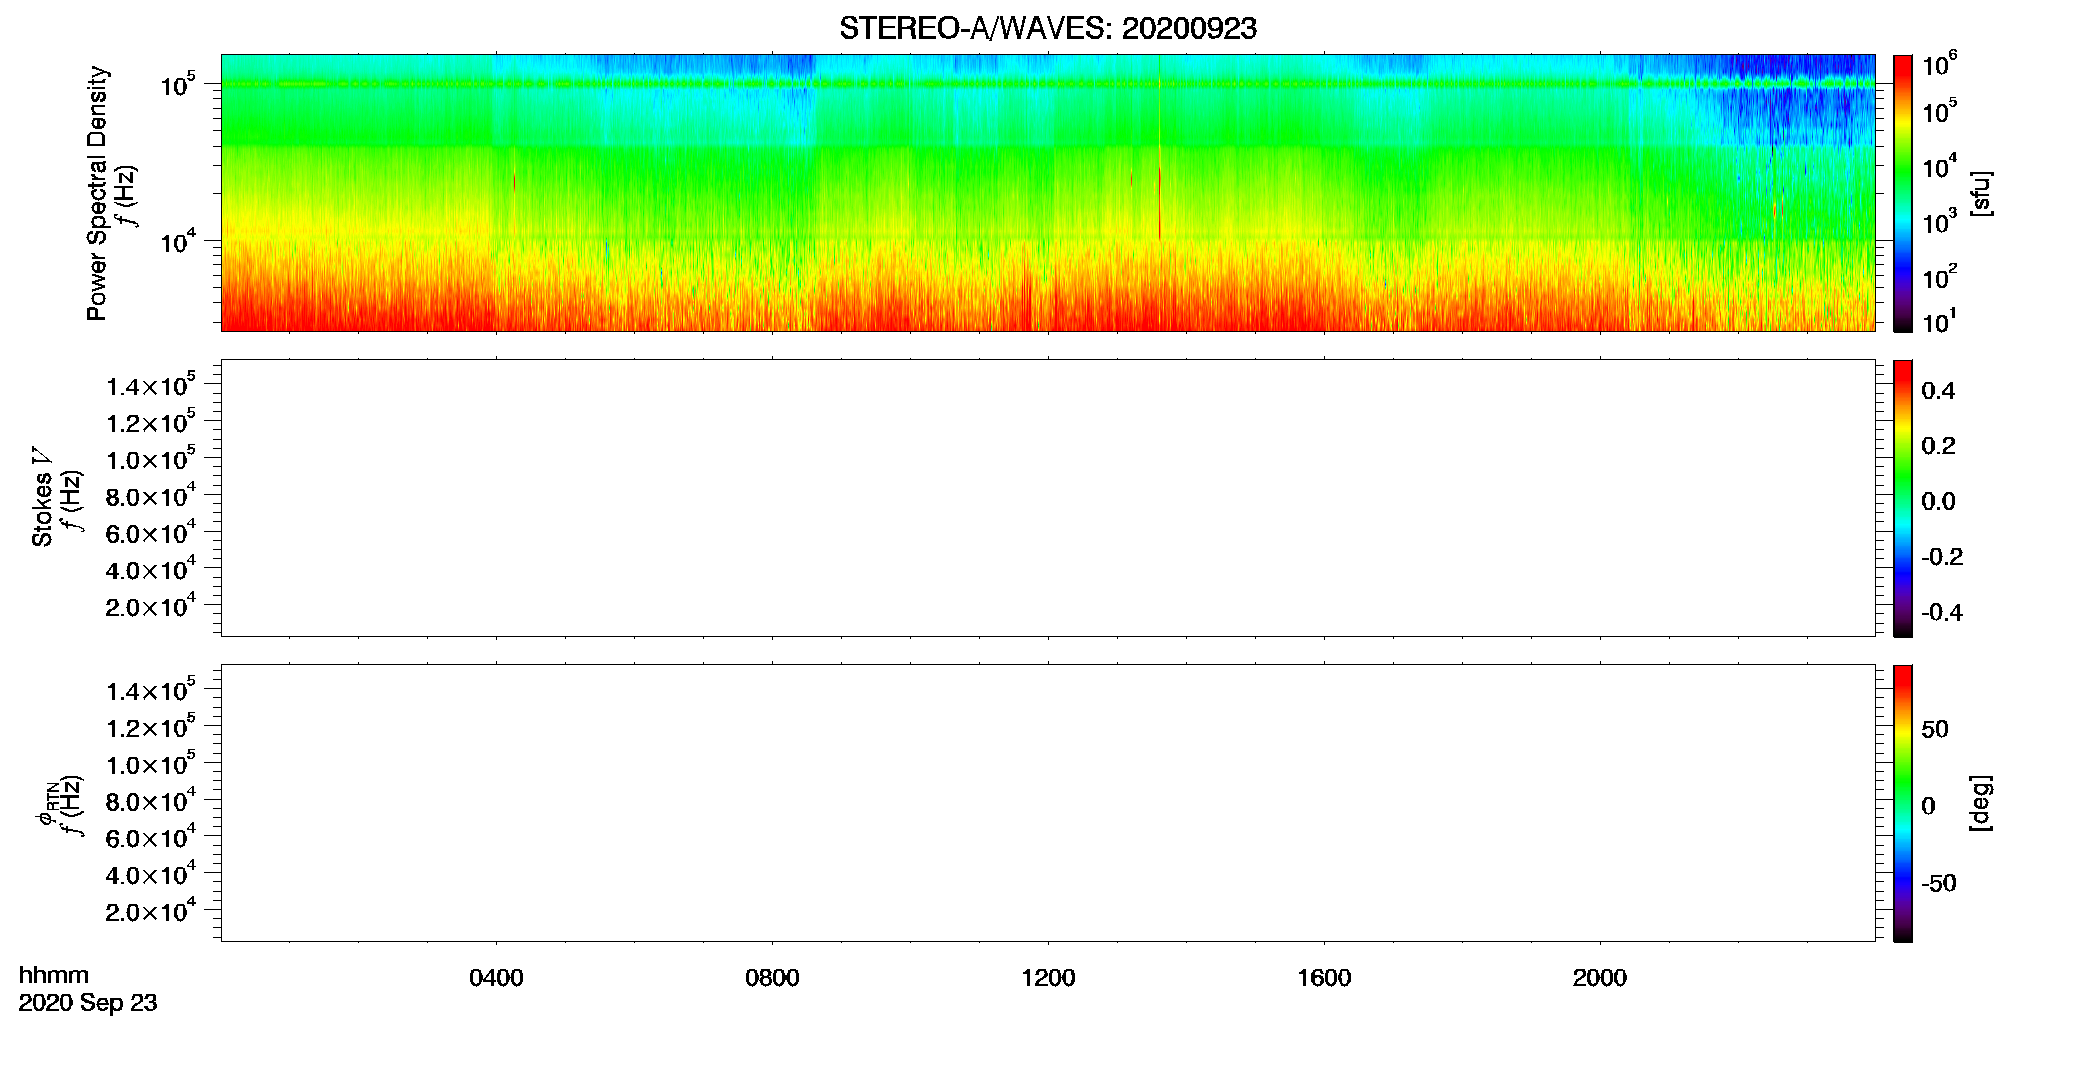This screenshot has width=2096, height=1080.
Task: Click the [sfu] unit label
Action: point(1980,193)
